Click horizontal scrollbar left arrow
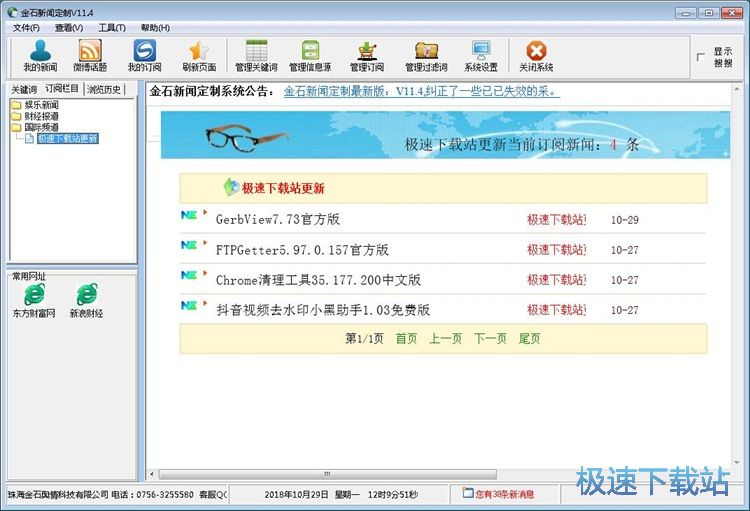 pyautogui.click(x=152, y=474)
